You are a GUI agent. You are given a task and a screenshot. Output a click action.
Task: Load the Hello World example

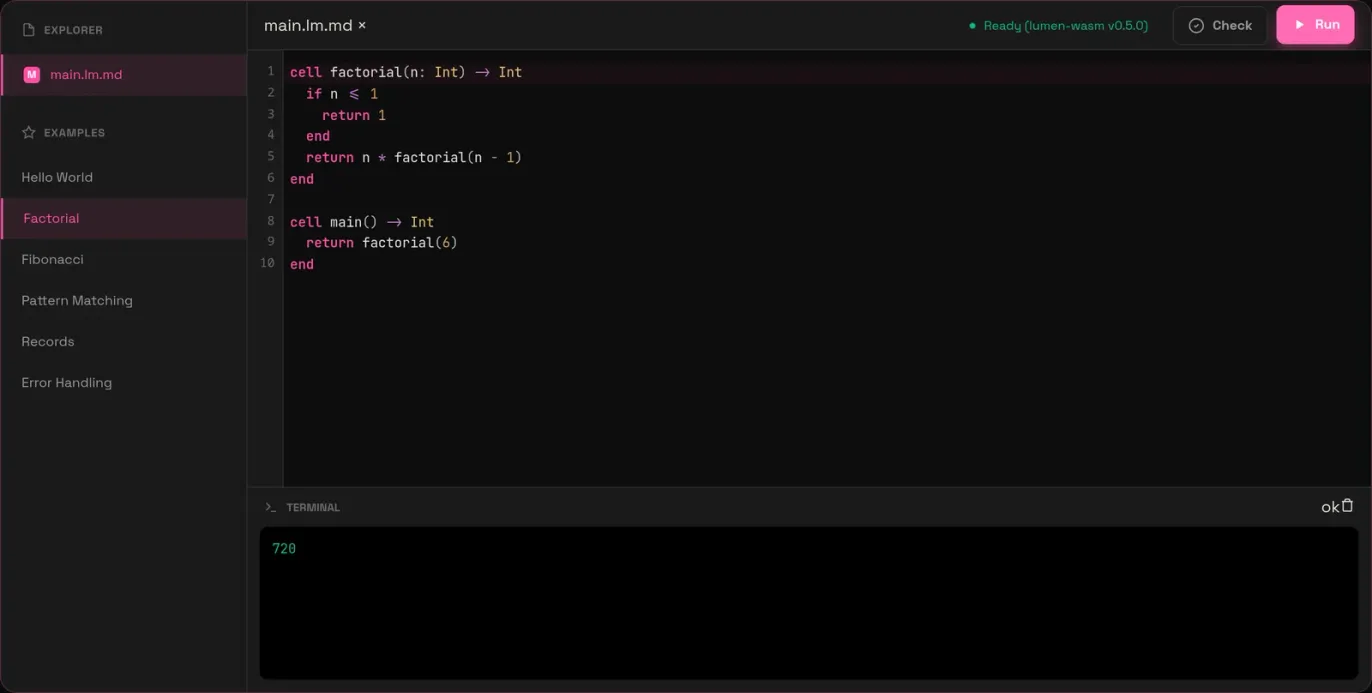click(x=124, y=177)
